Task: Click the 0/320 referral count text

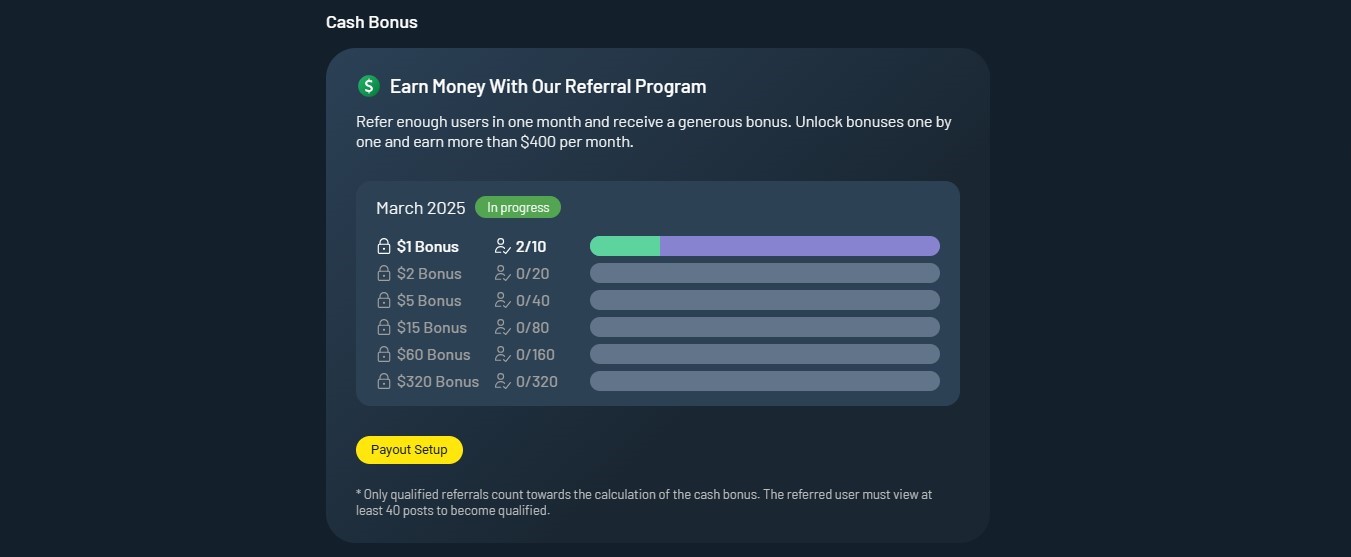Action: 537,381
